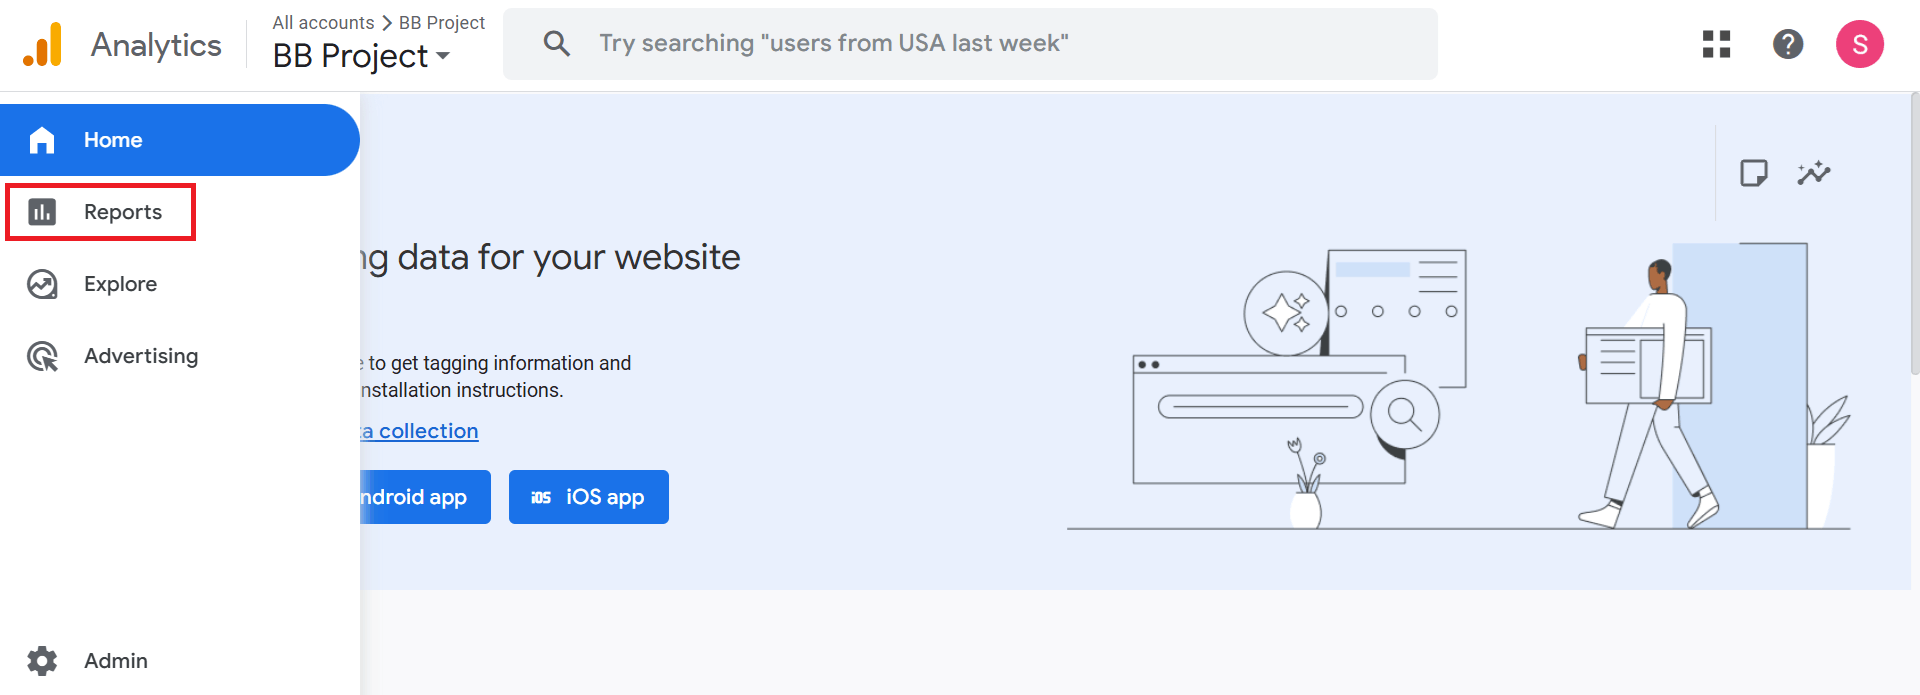1920x695 pixels.
Task: Select the Reports bar-chart icon
Action: pyautogui.click(x=42, y=212)
